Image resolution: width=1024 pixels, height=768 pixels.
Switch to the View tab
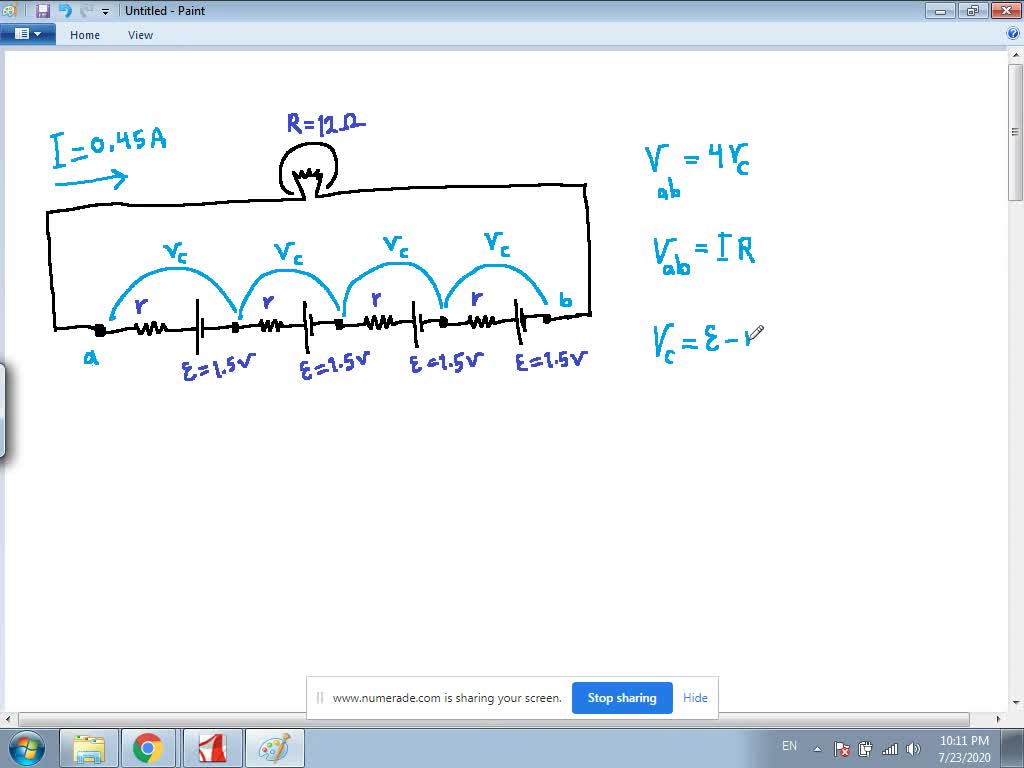tap(140, 34)
